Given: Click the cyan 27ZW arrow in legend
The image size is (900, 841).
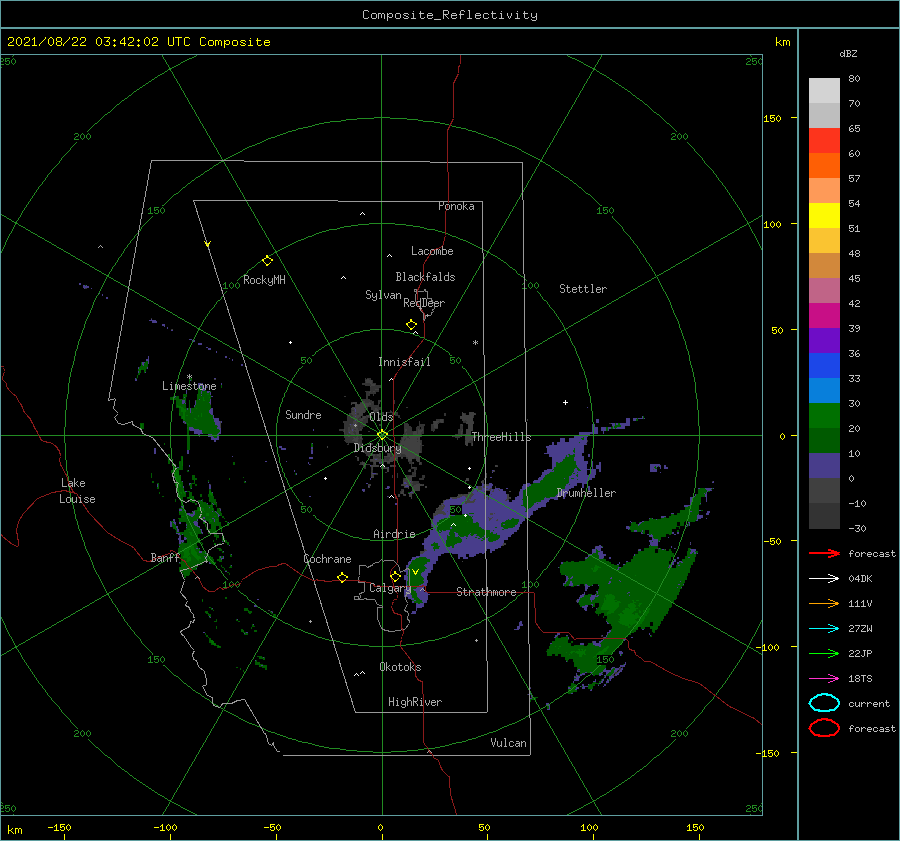Looking at the screenshot, I should (824, 629).
